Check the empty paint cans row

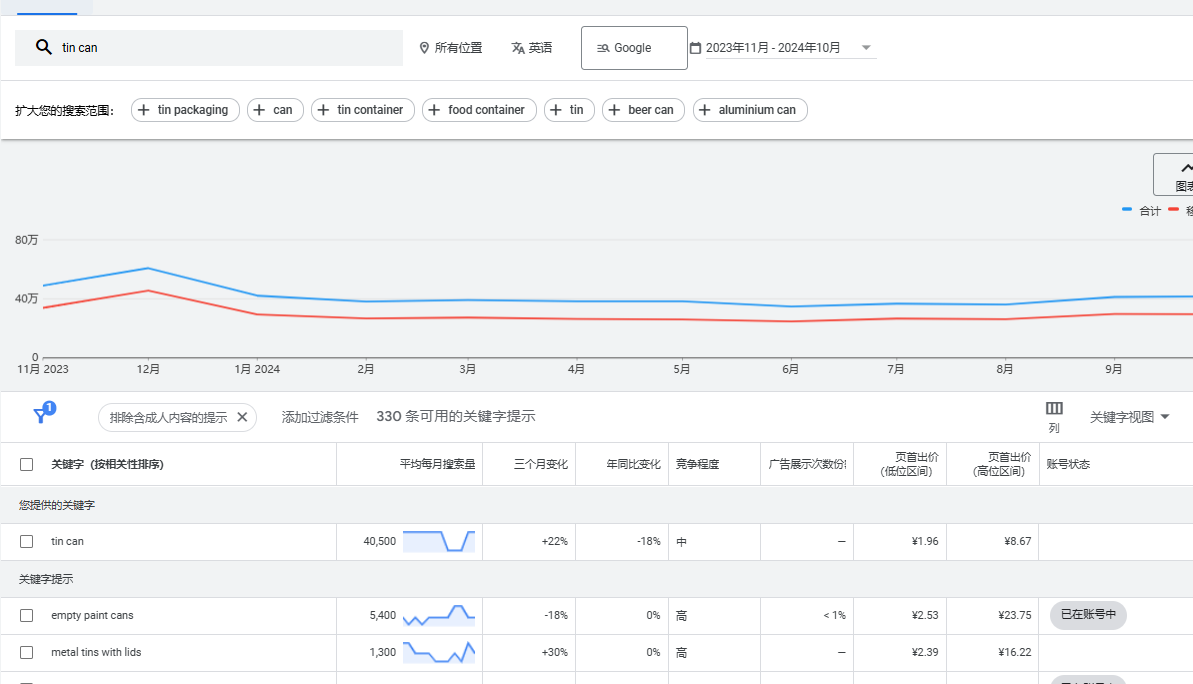click(27, 616)
